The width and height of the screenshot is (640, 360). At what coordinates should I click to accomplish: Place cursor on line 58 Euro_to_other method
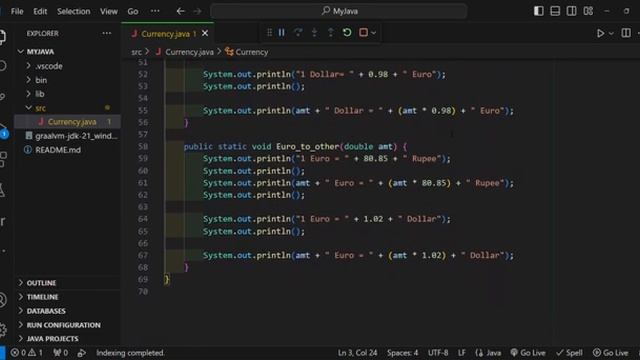tap(307, 147)
